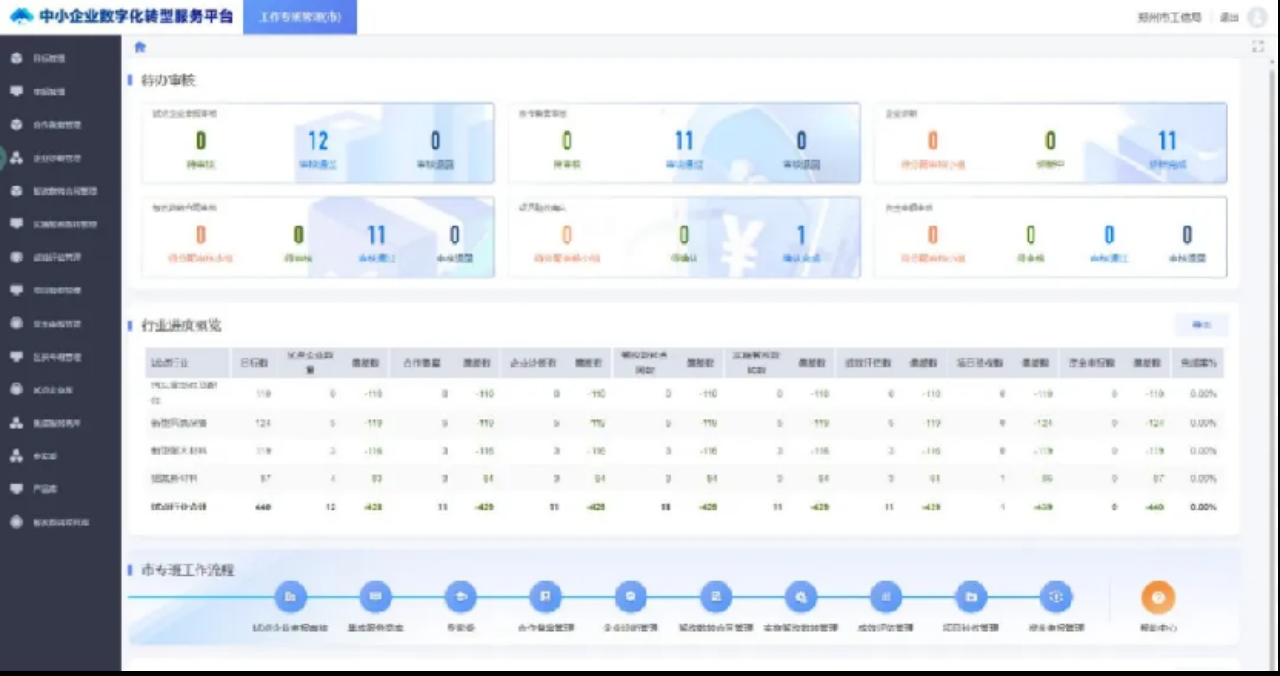
Task: Click total 440 in table bottom row
Action: 263,507
